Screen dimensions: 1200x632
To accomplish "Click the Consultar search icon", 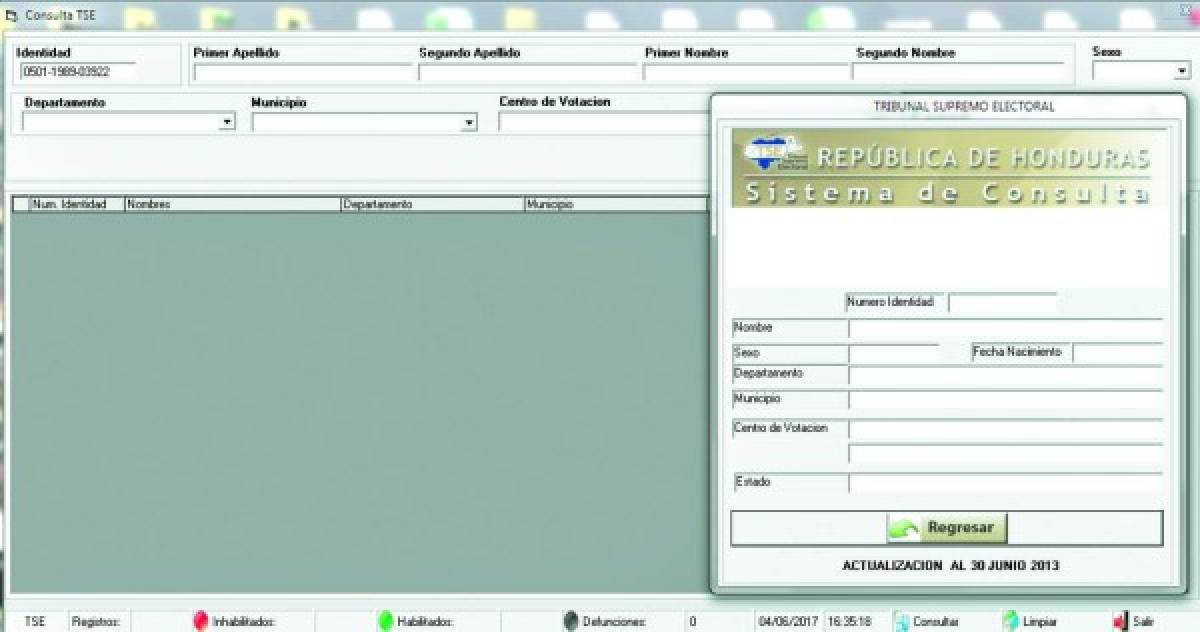I will pyautogui.click(x=900, y=621).
